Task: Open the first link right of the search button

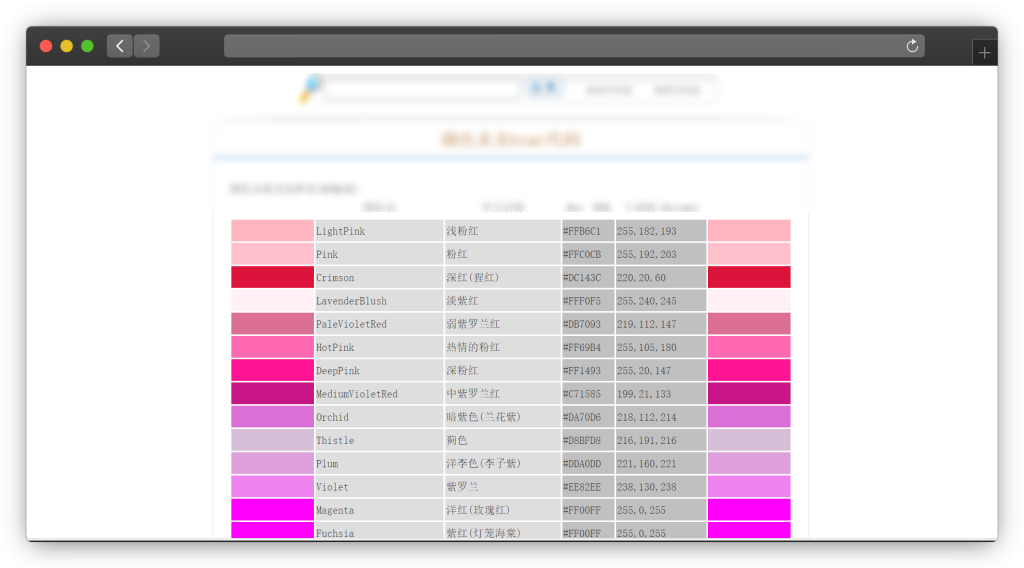Action: click(609, 90)
